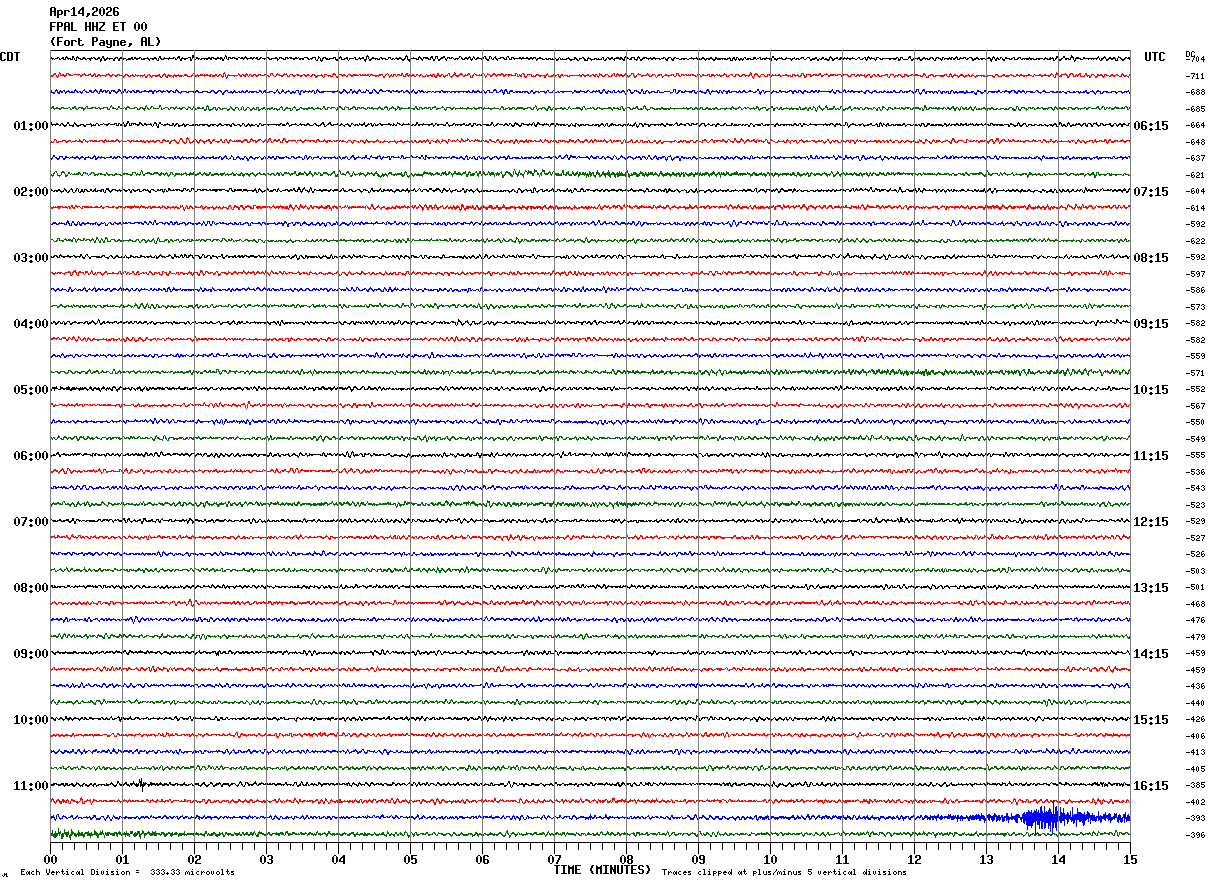Click the 07:15 UTC time label

pyautogui.click(x=1151, y=192)
